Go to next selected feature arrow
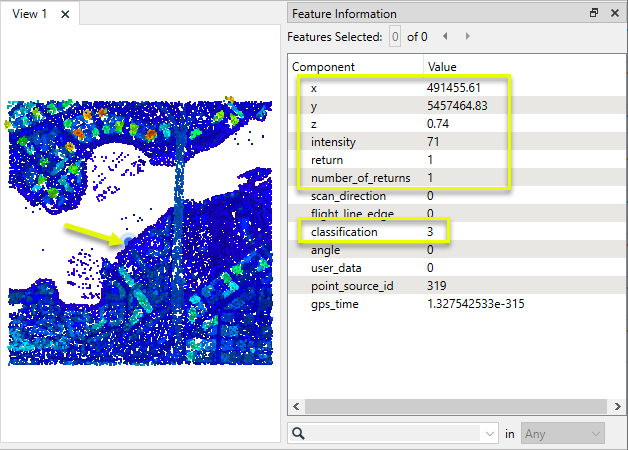The width and height of the screenshot is (628, 450). point(468,37)
